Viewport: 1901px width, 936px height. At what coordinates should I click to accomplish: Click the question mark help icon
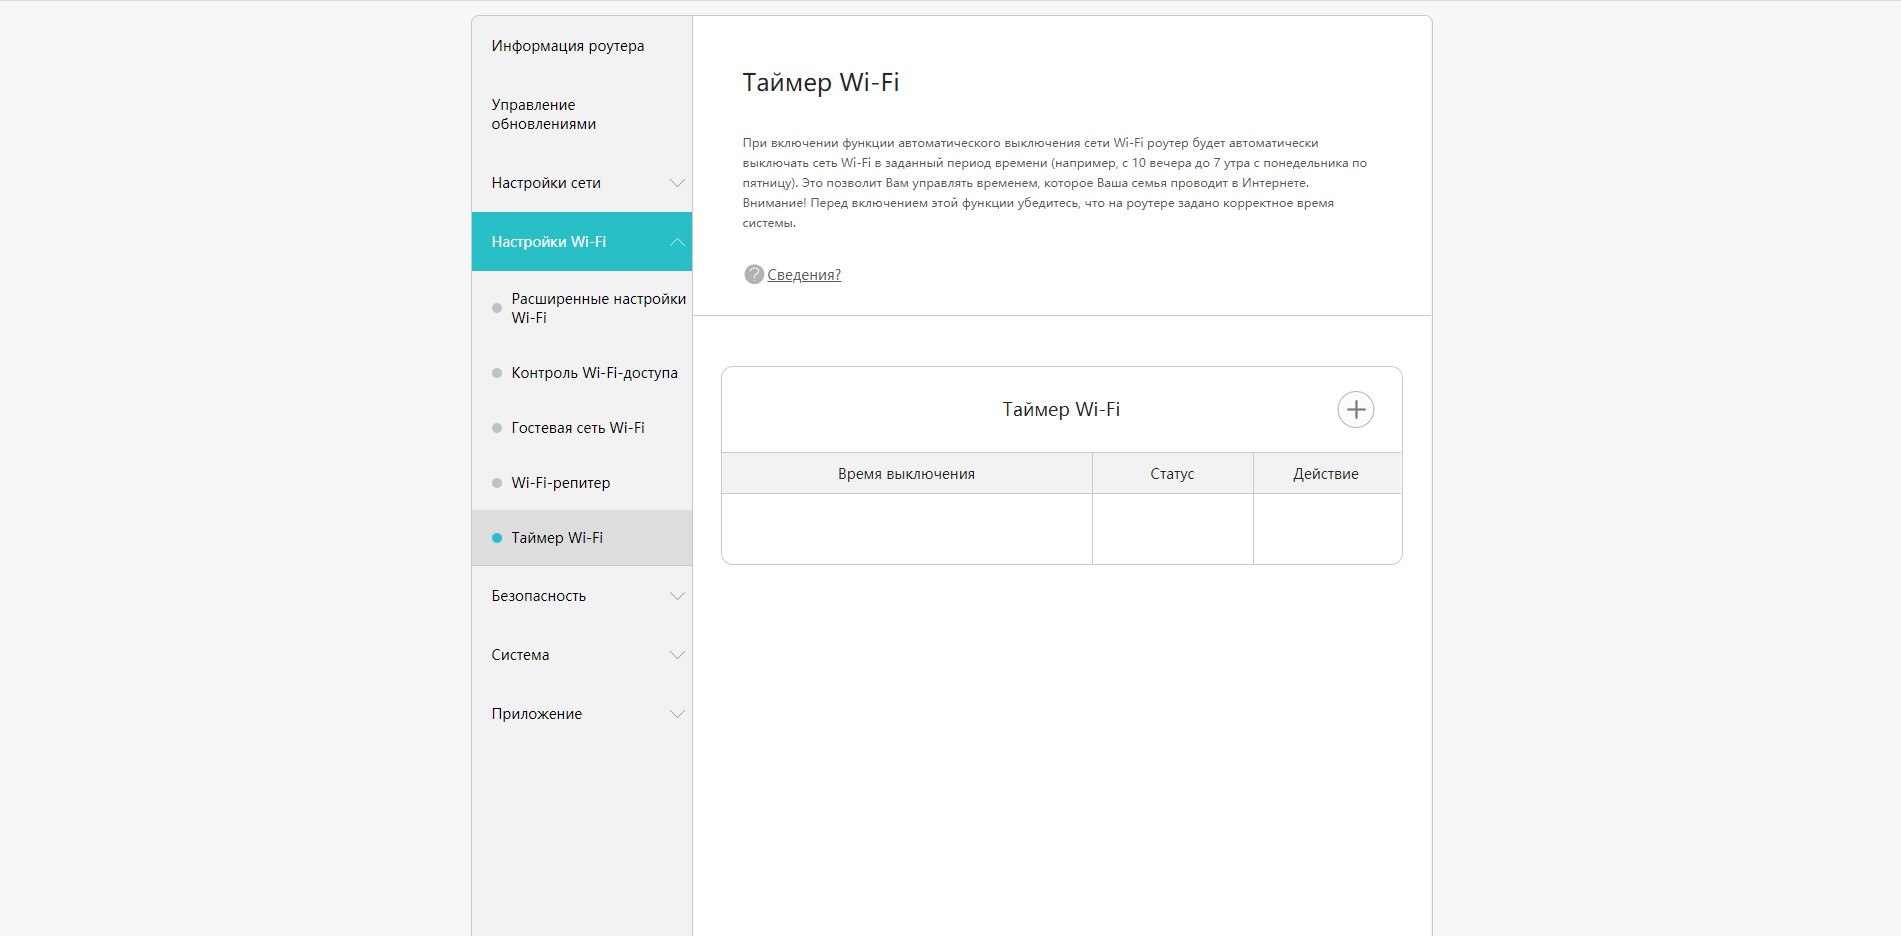coord(754,274)
